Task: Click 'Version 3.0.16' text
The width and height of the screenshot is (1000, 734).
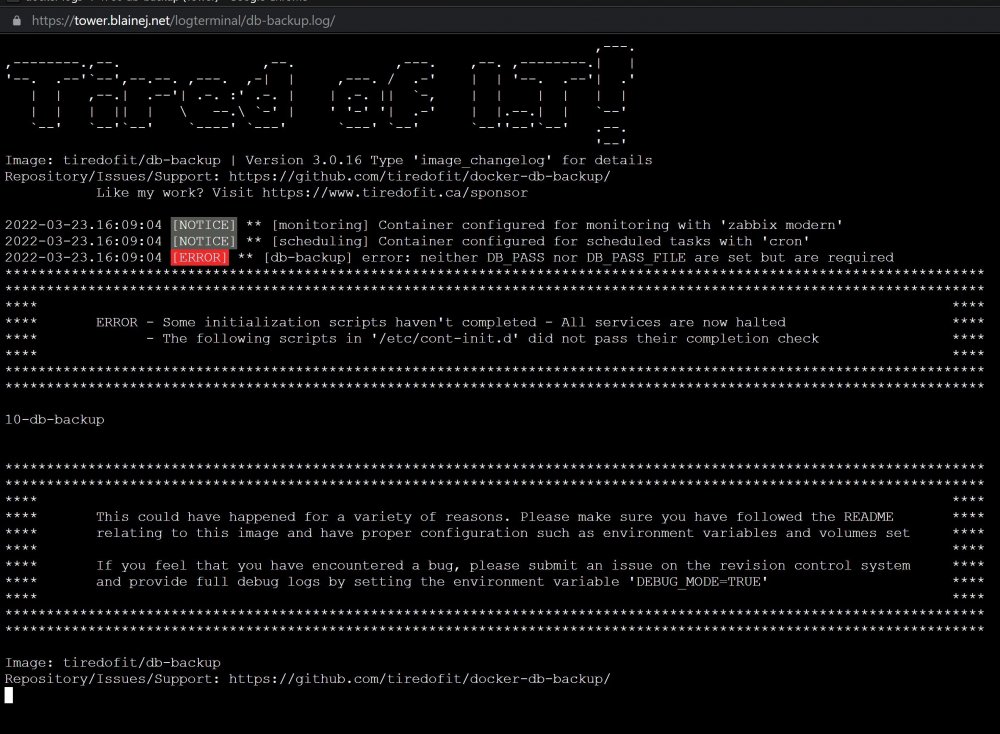Action: click(304, 160)
